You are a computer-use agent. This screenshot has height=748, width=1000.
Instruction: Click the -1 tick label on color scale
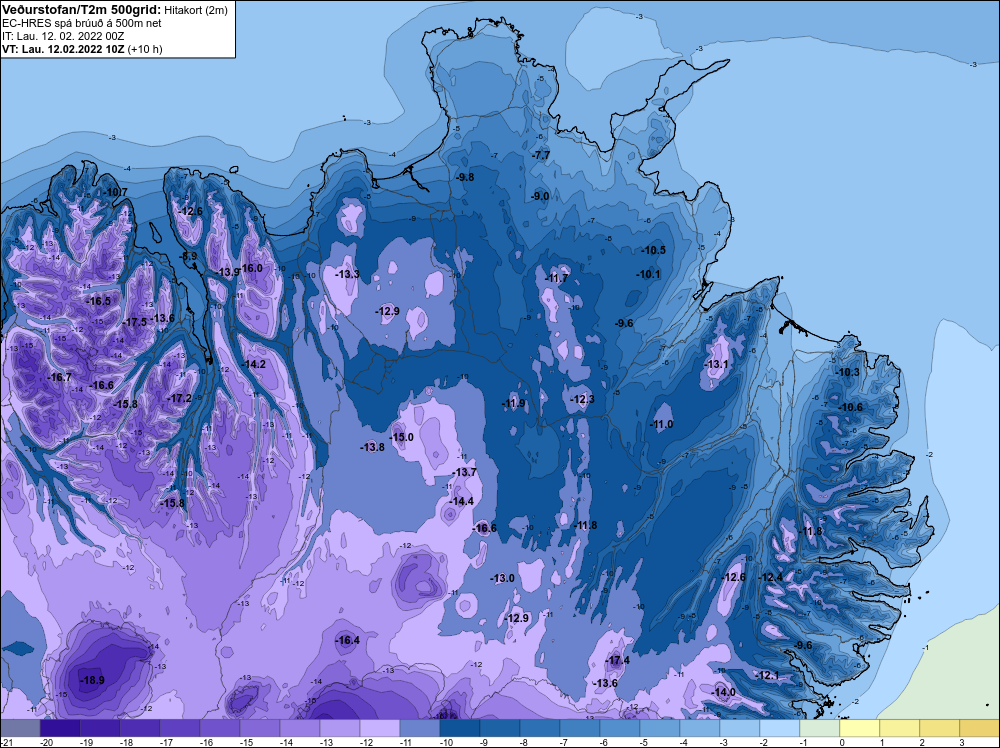coord(806,742)
